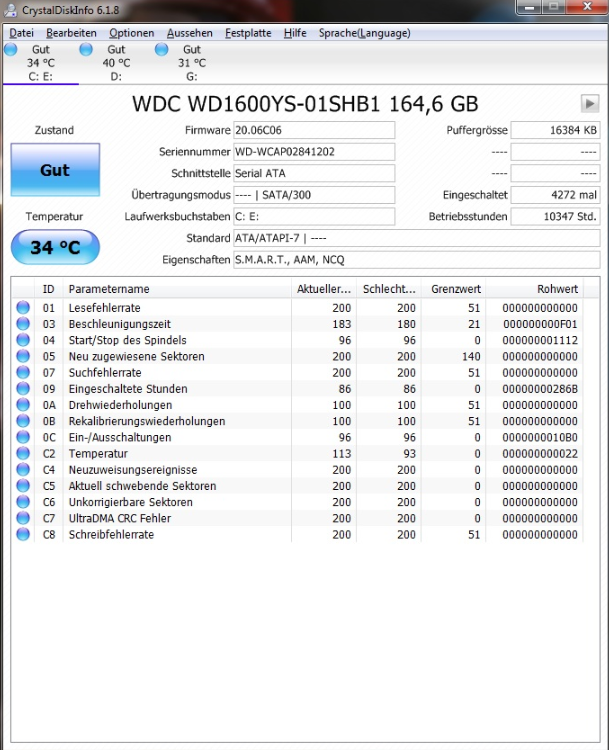Click status icon of Lesefehlerrate row
609x750 pixels.
coord(23,308)
